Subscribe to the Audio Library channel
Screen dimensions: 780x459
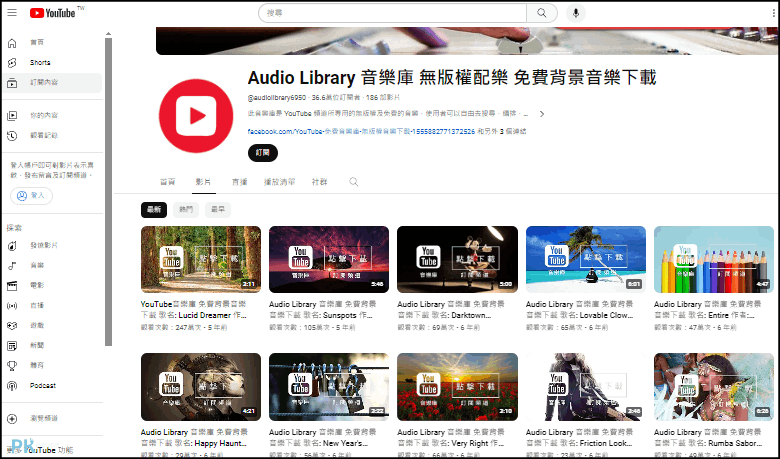point(263,153)
